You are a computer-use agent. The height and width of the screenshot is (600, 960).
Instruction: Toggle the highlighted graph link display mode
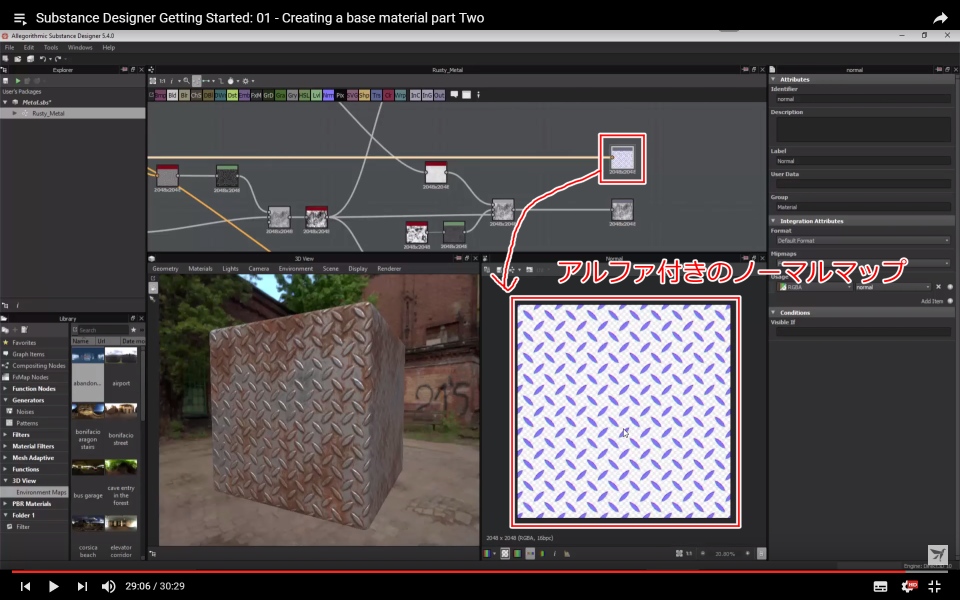pyautogui.click(x=197, y=81)
